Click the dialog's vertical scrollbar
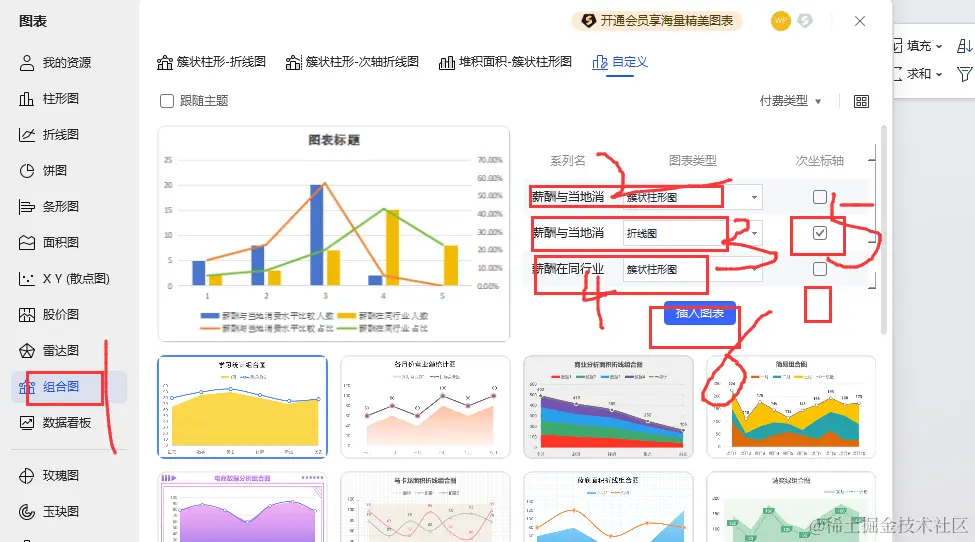The height and width of the screenshot is (542, 975). coord(884,230)
